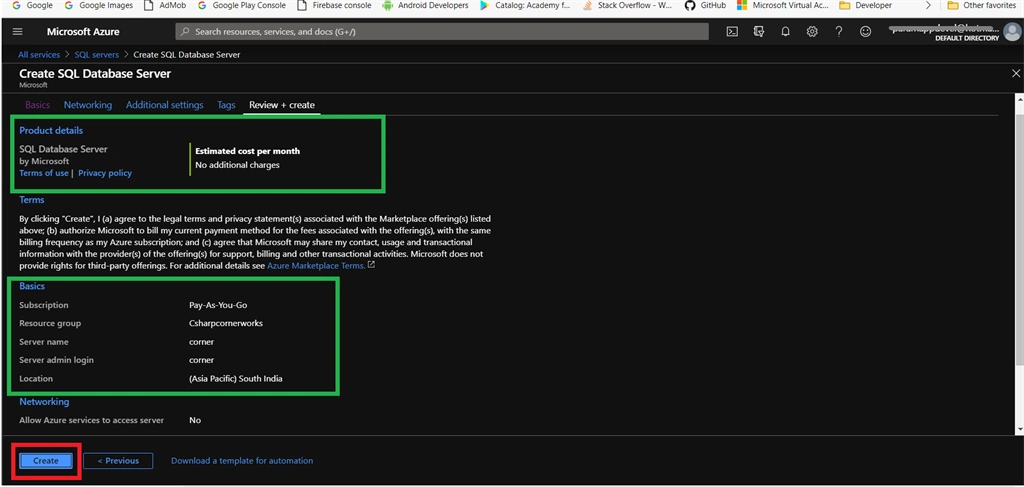This screenshot has width=1024, height=487.
Task: Click the Search resources, services, and docs box
Action: (x=441, y=31)
